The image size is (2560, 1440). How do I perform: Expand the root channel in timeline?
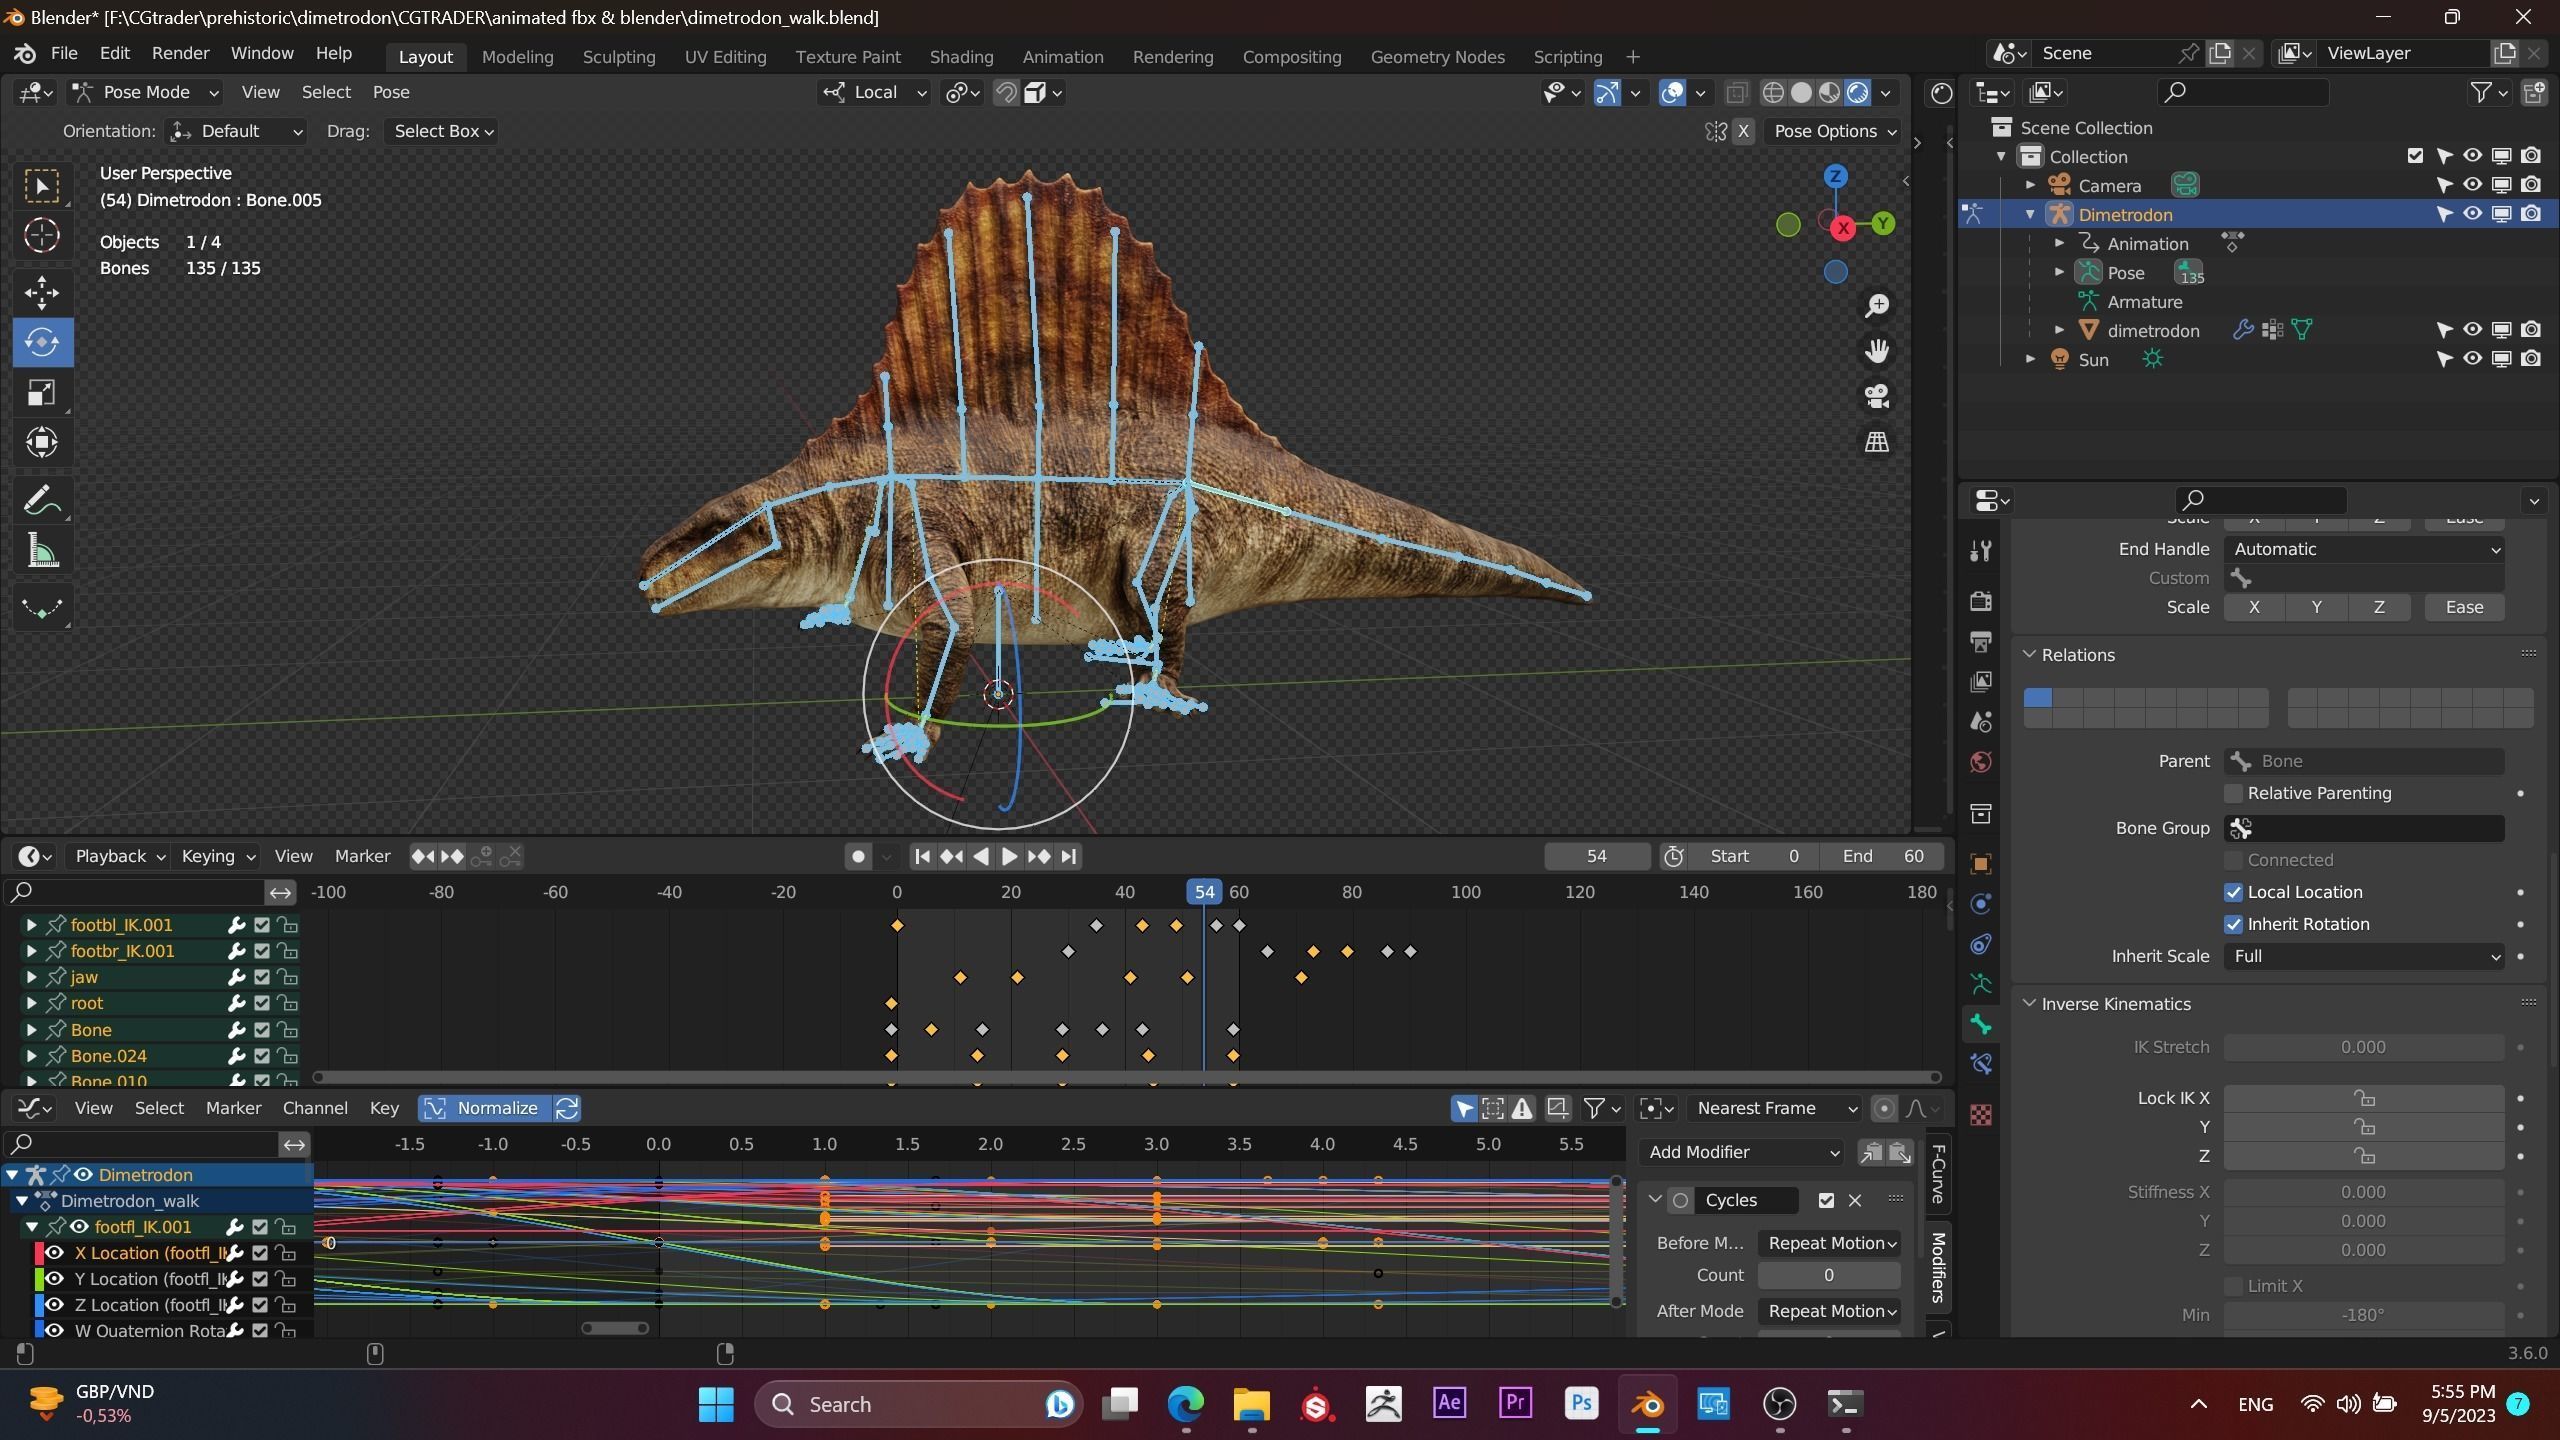point(31,1003)
